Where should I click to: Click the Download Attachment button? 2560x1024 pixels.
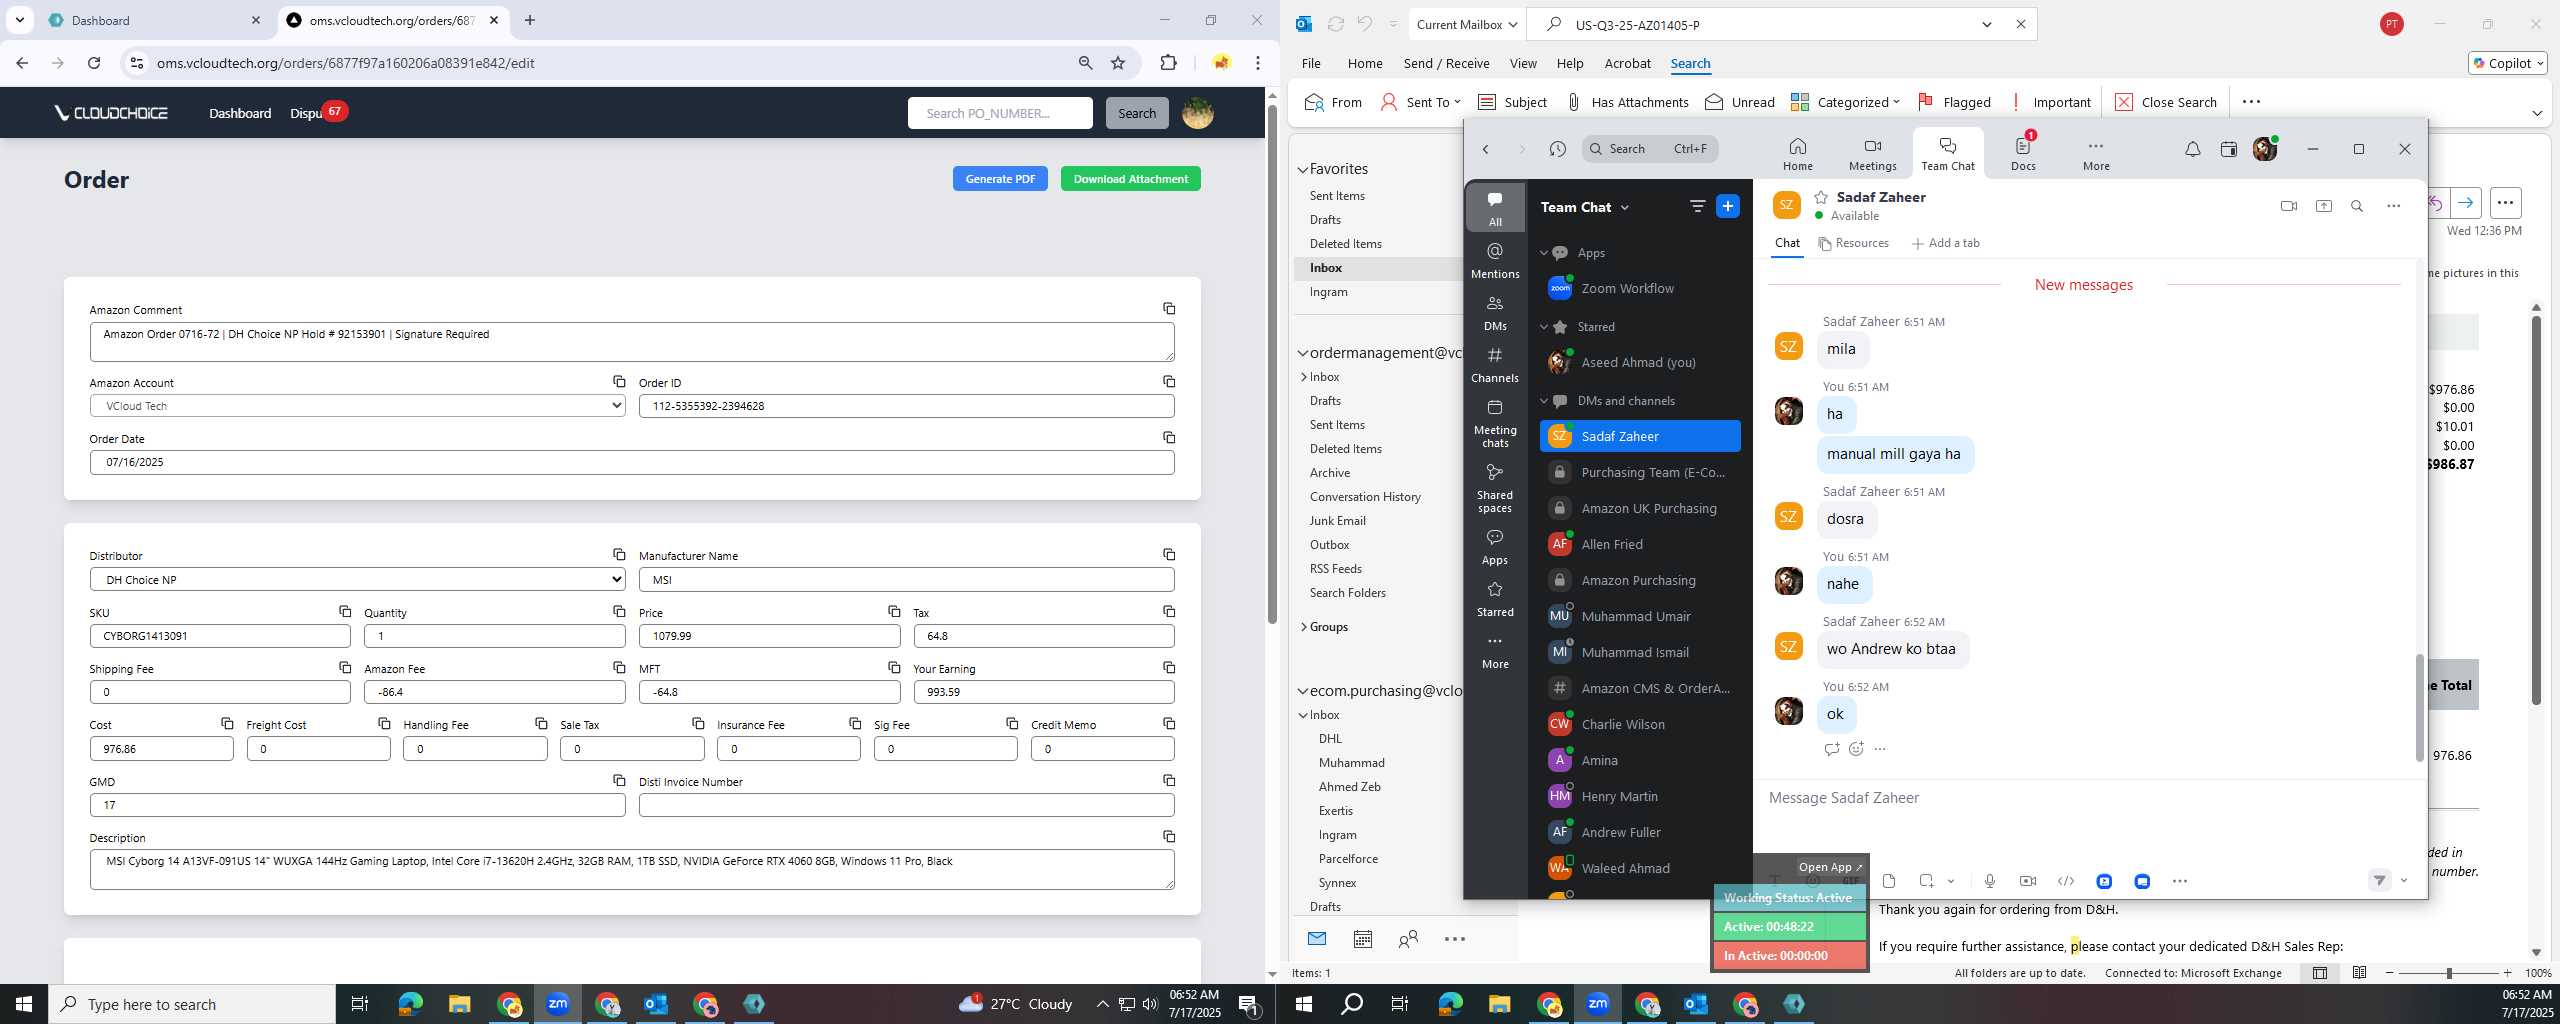click(x=1130, y=179)
